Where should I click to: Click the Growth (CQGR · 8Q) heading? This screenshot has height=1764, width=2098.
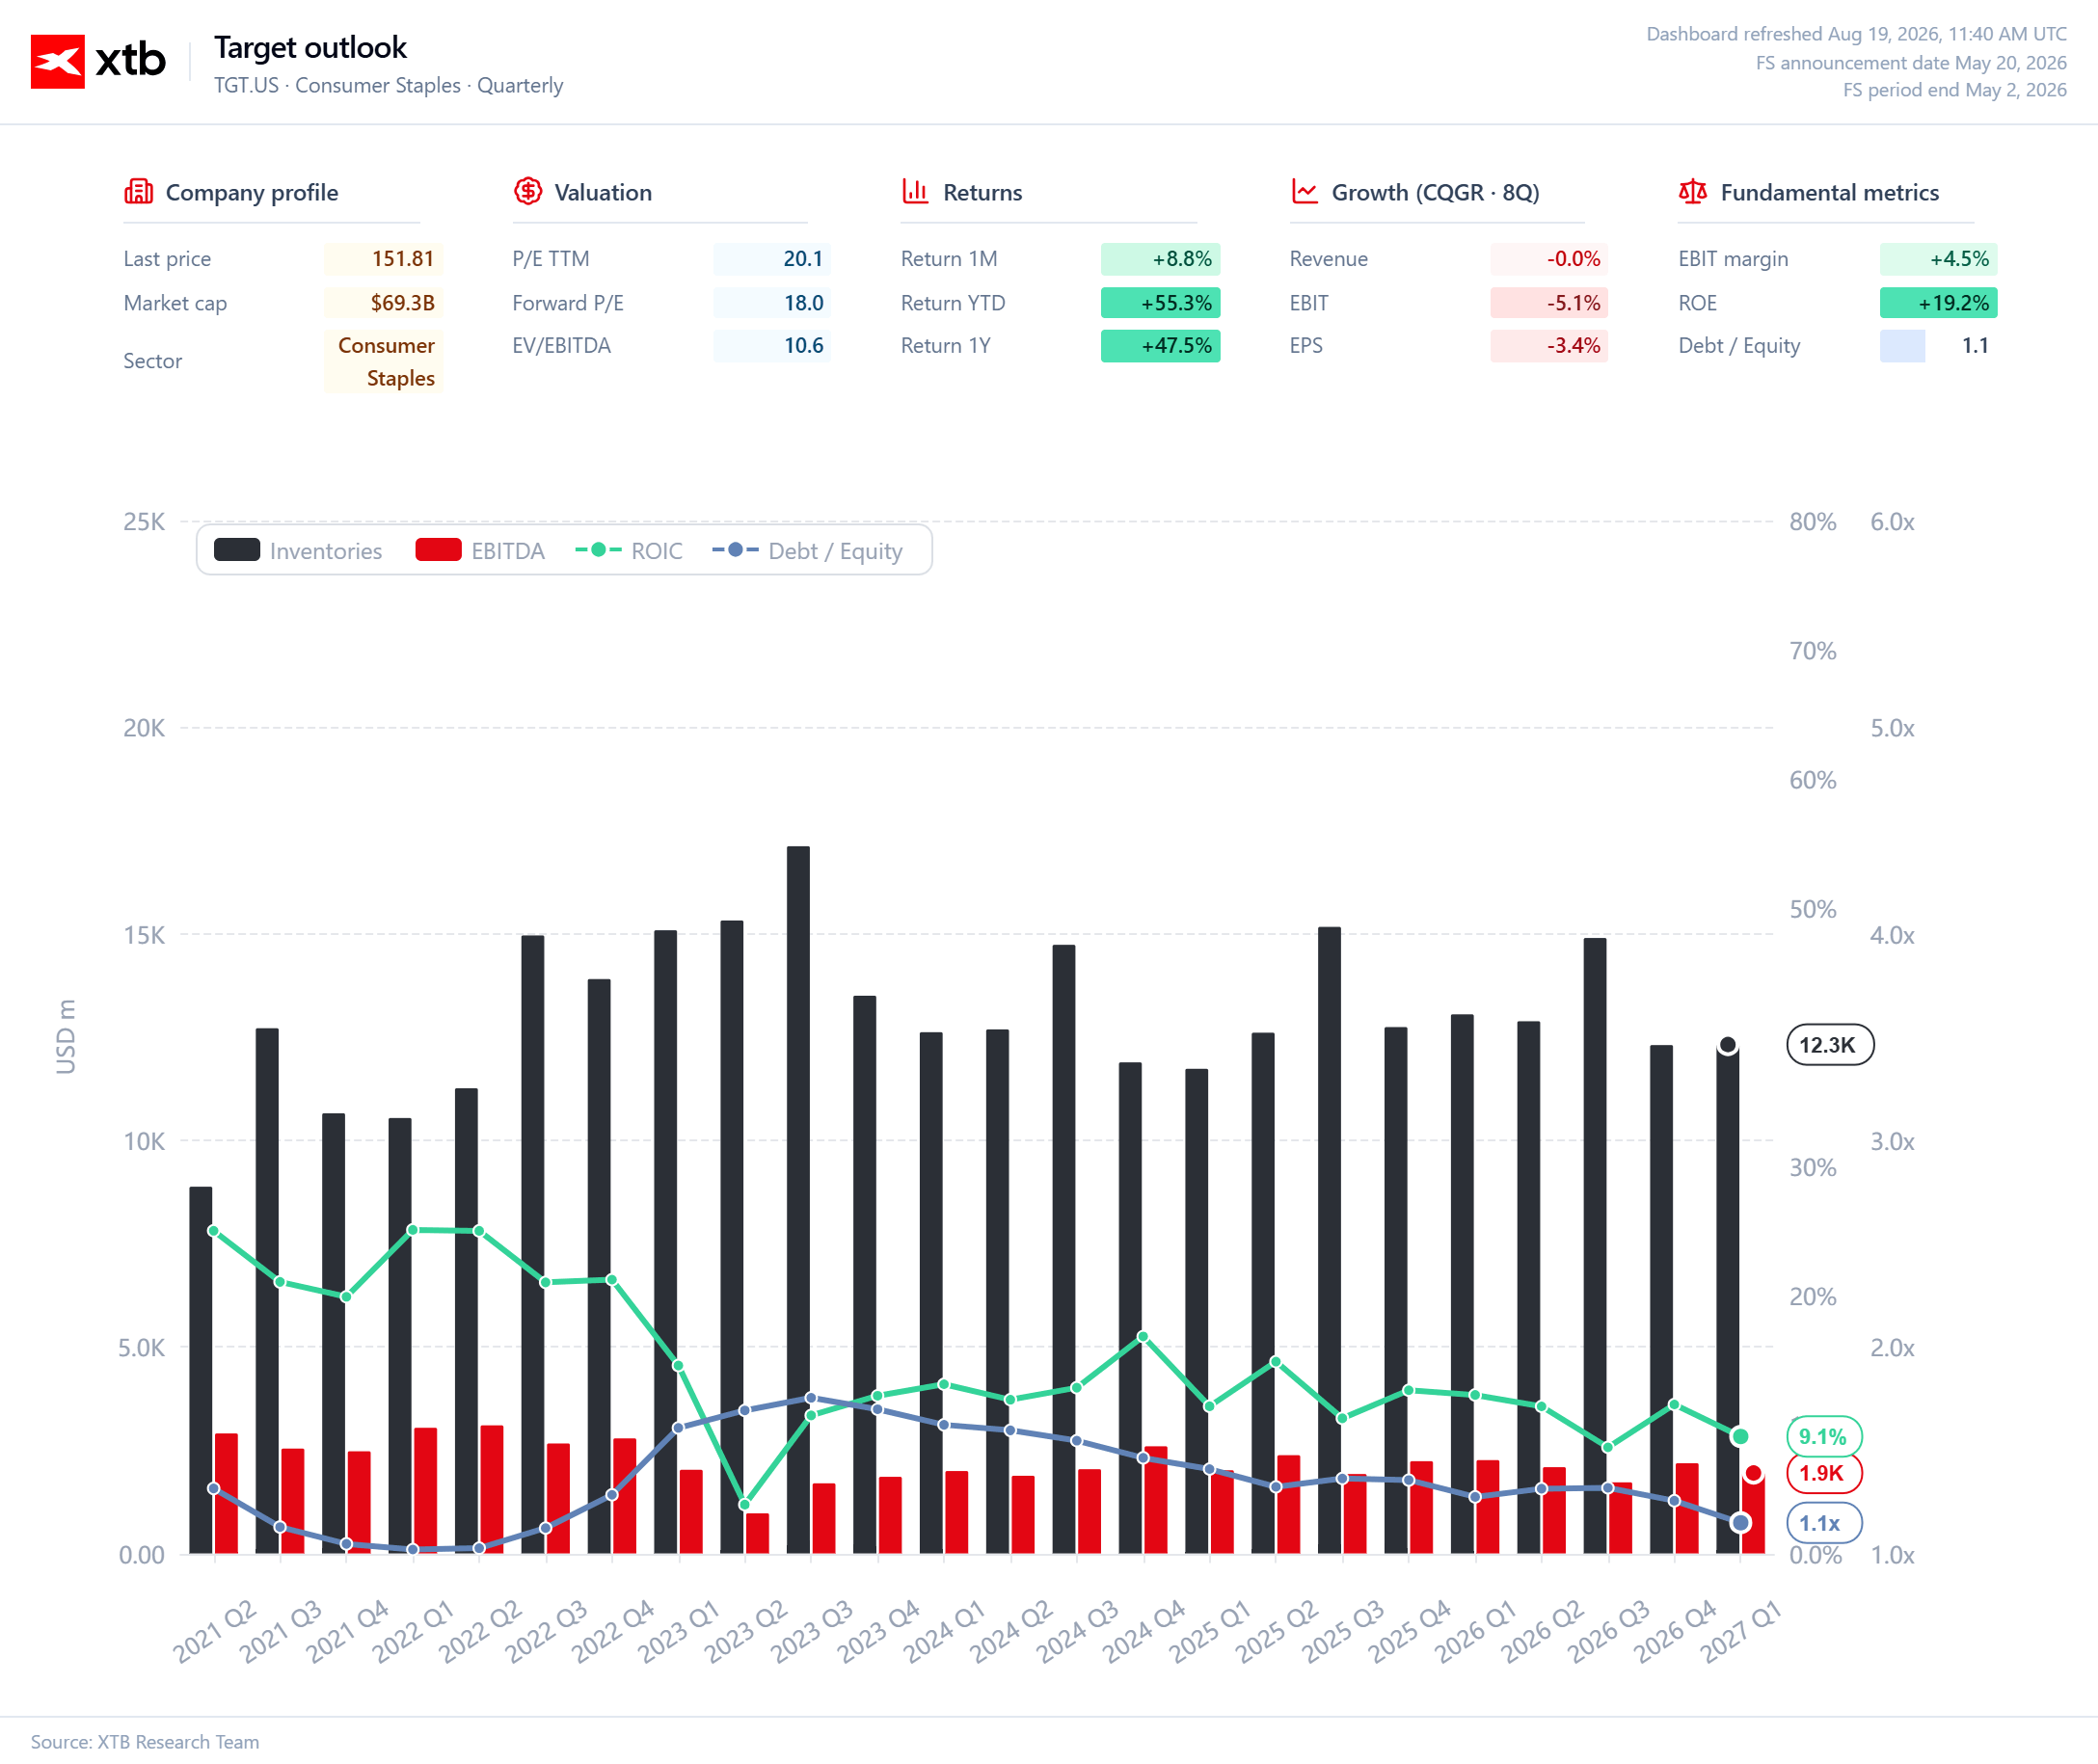pyautogui.click(x=1435, y=192)
